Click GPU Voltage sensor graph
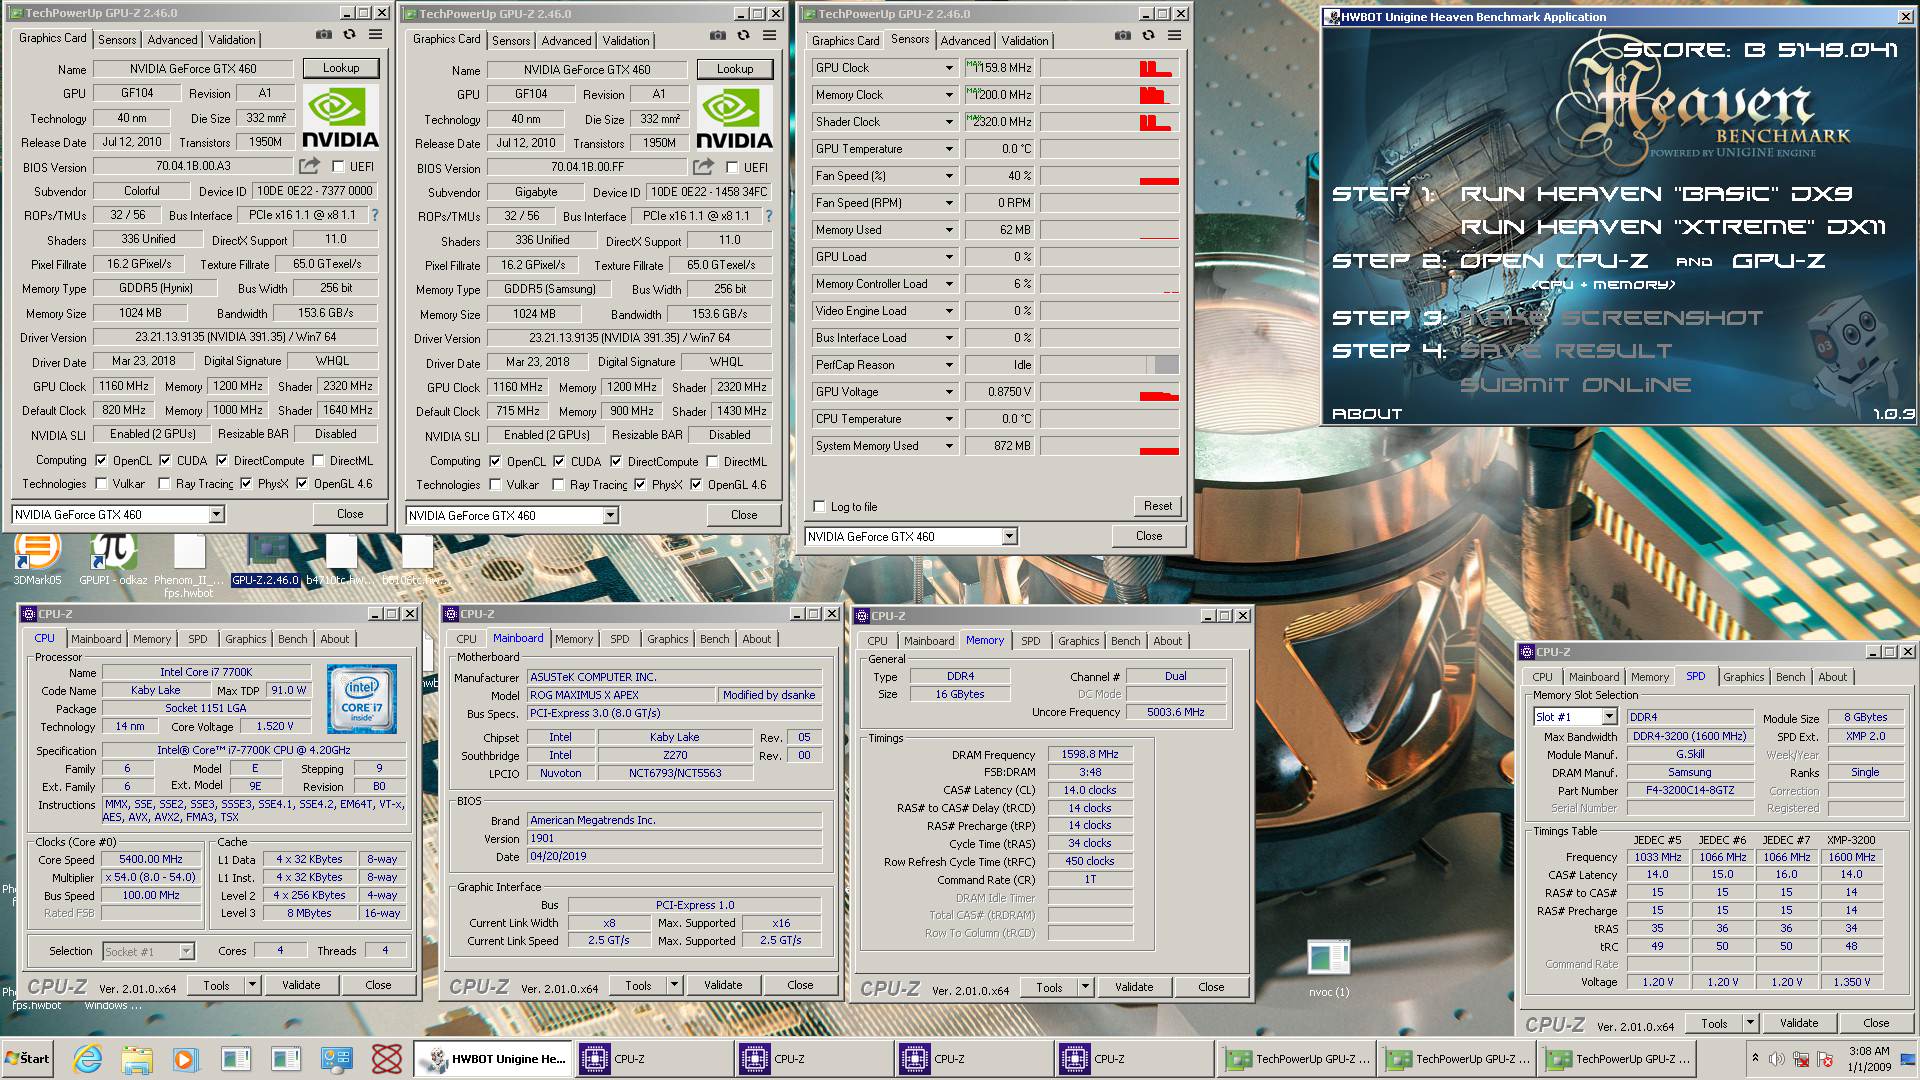Screen dimensions: 1920x1080 [x=1109, y=392]
